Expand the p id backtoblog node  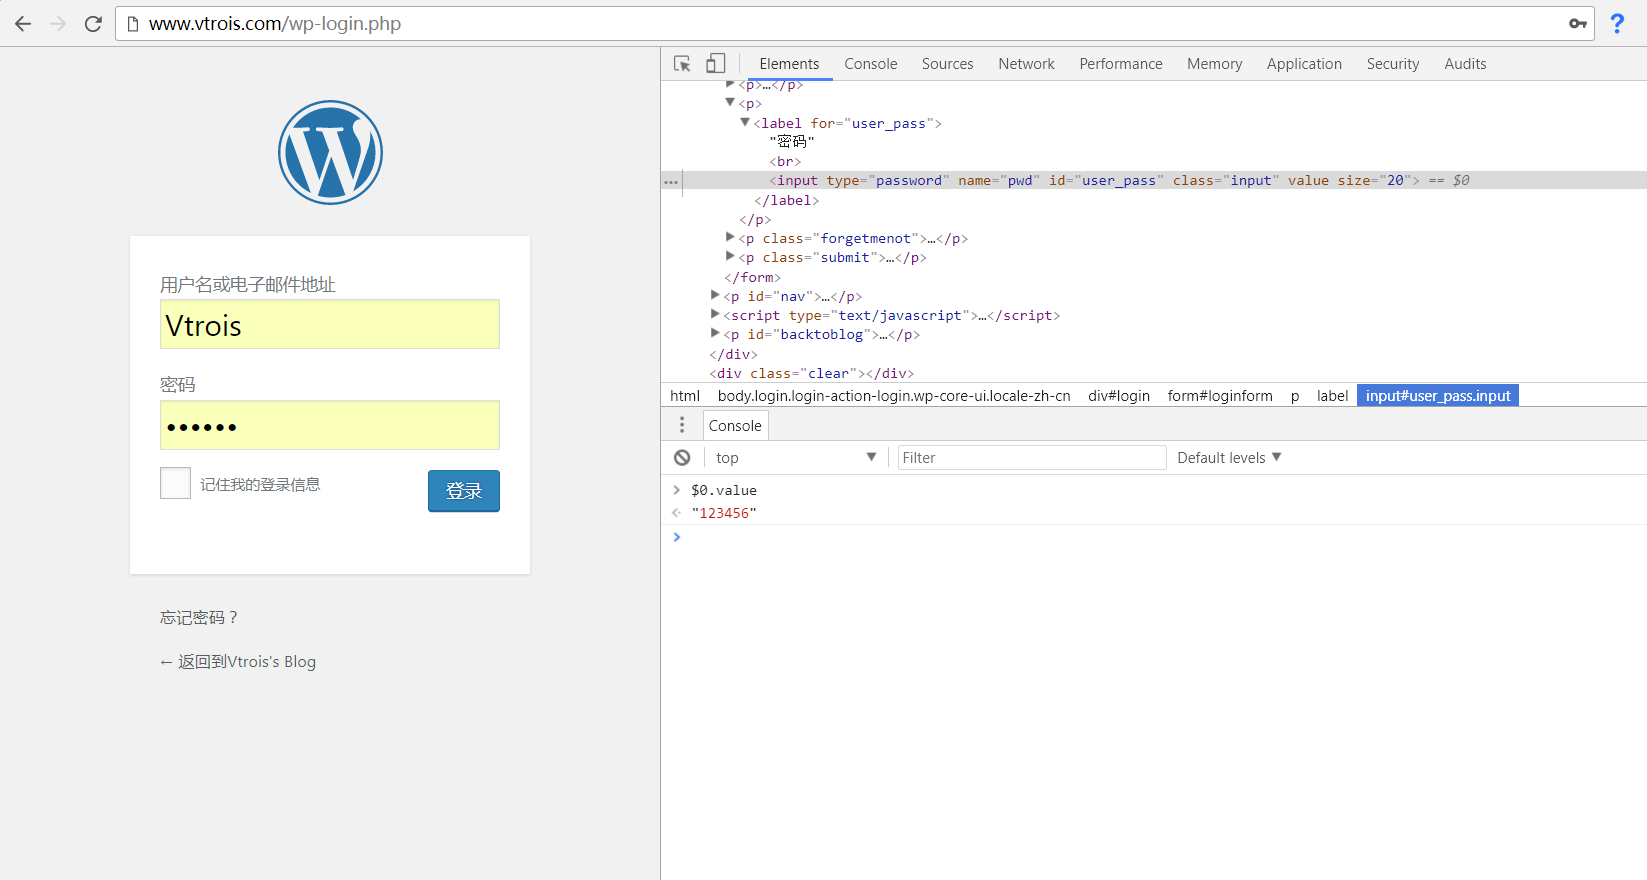[715, 334]
